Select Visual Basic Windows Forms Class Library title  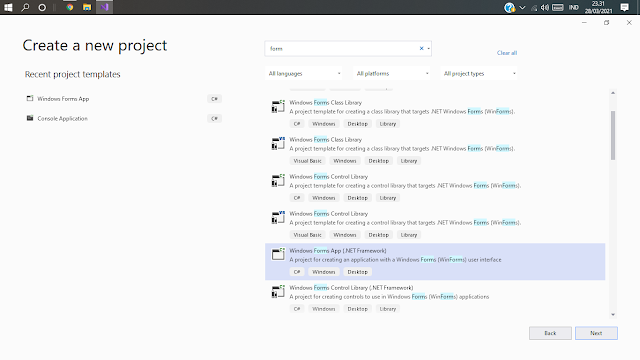coord(325,140)
